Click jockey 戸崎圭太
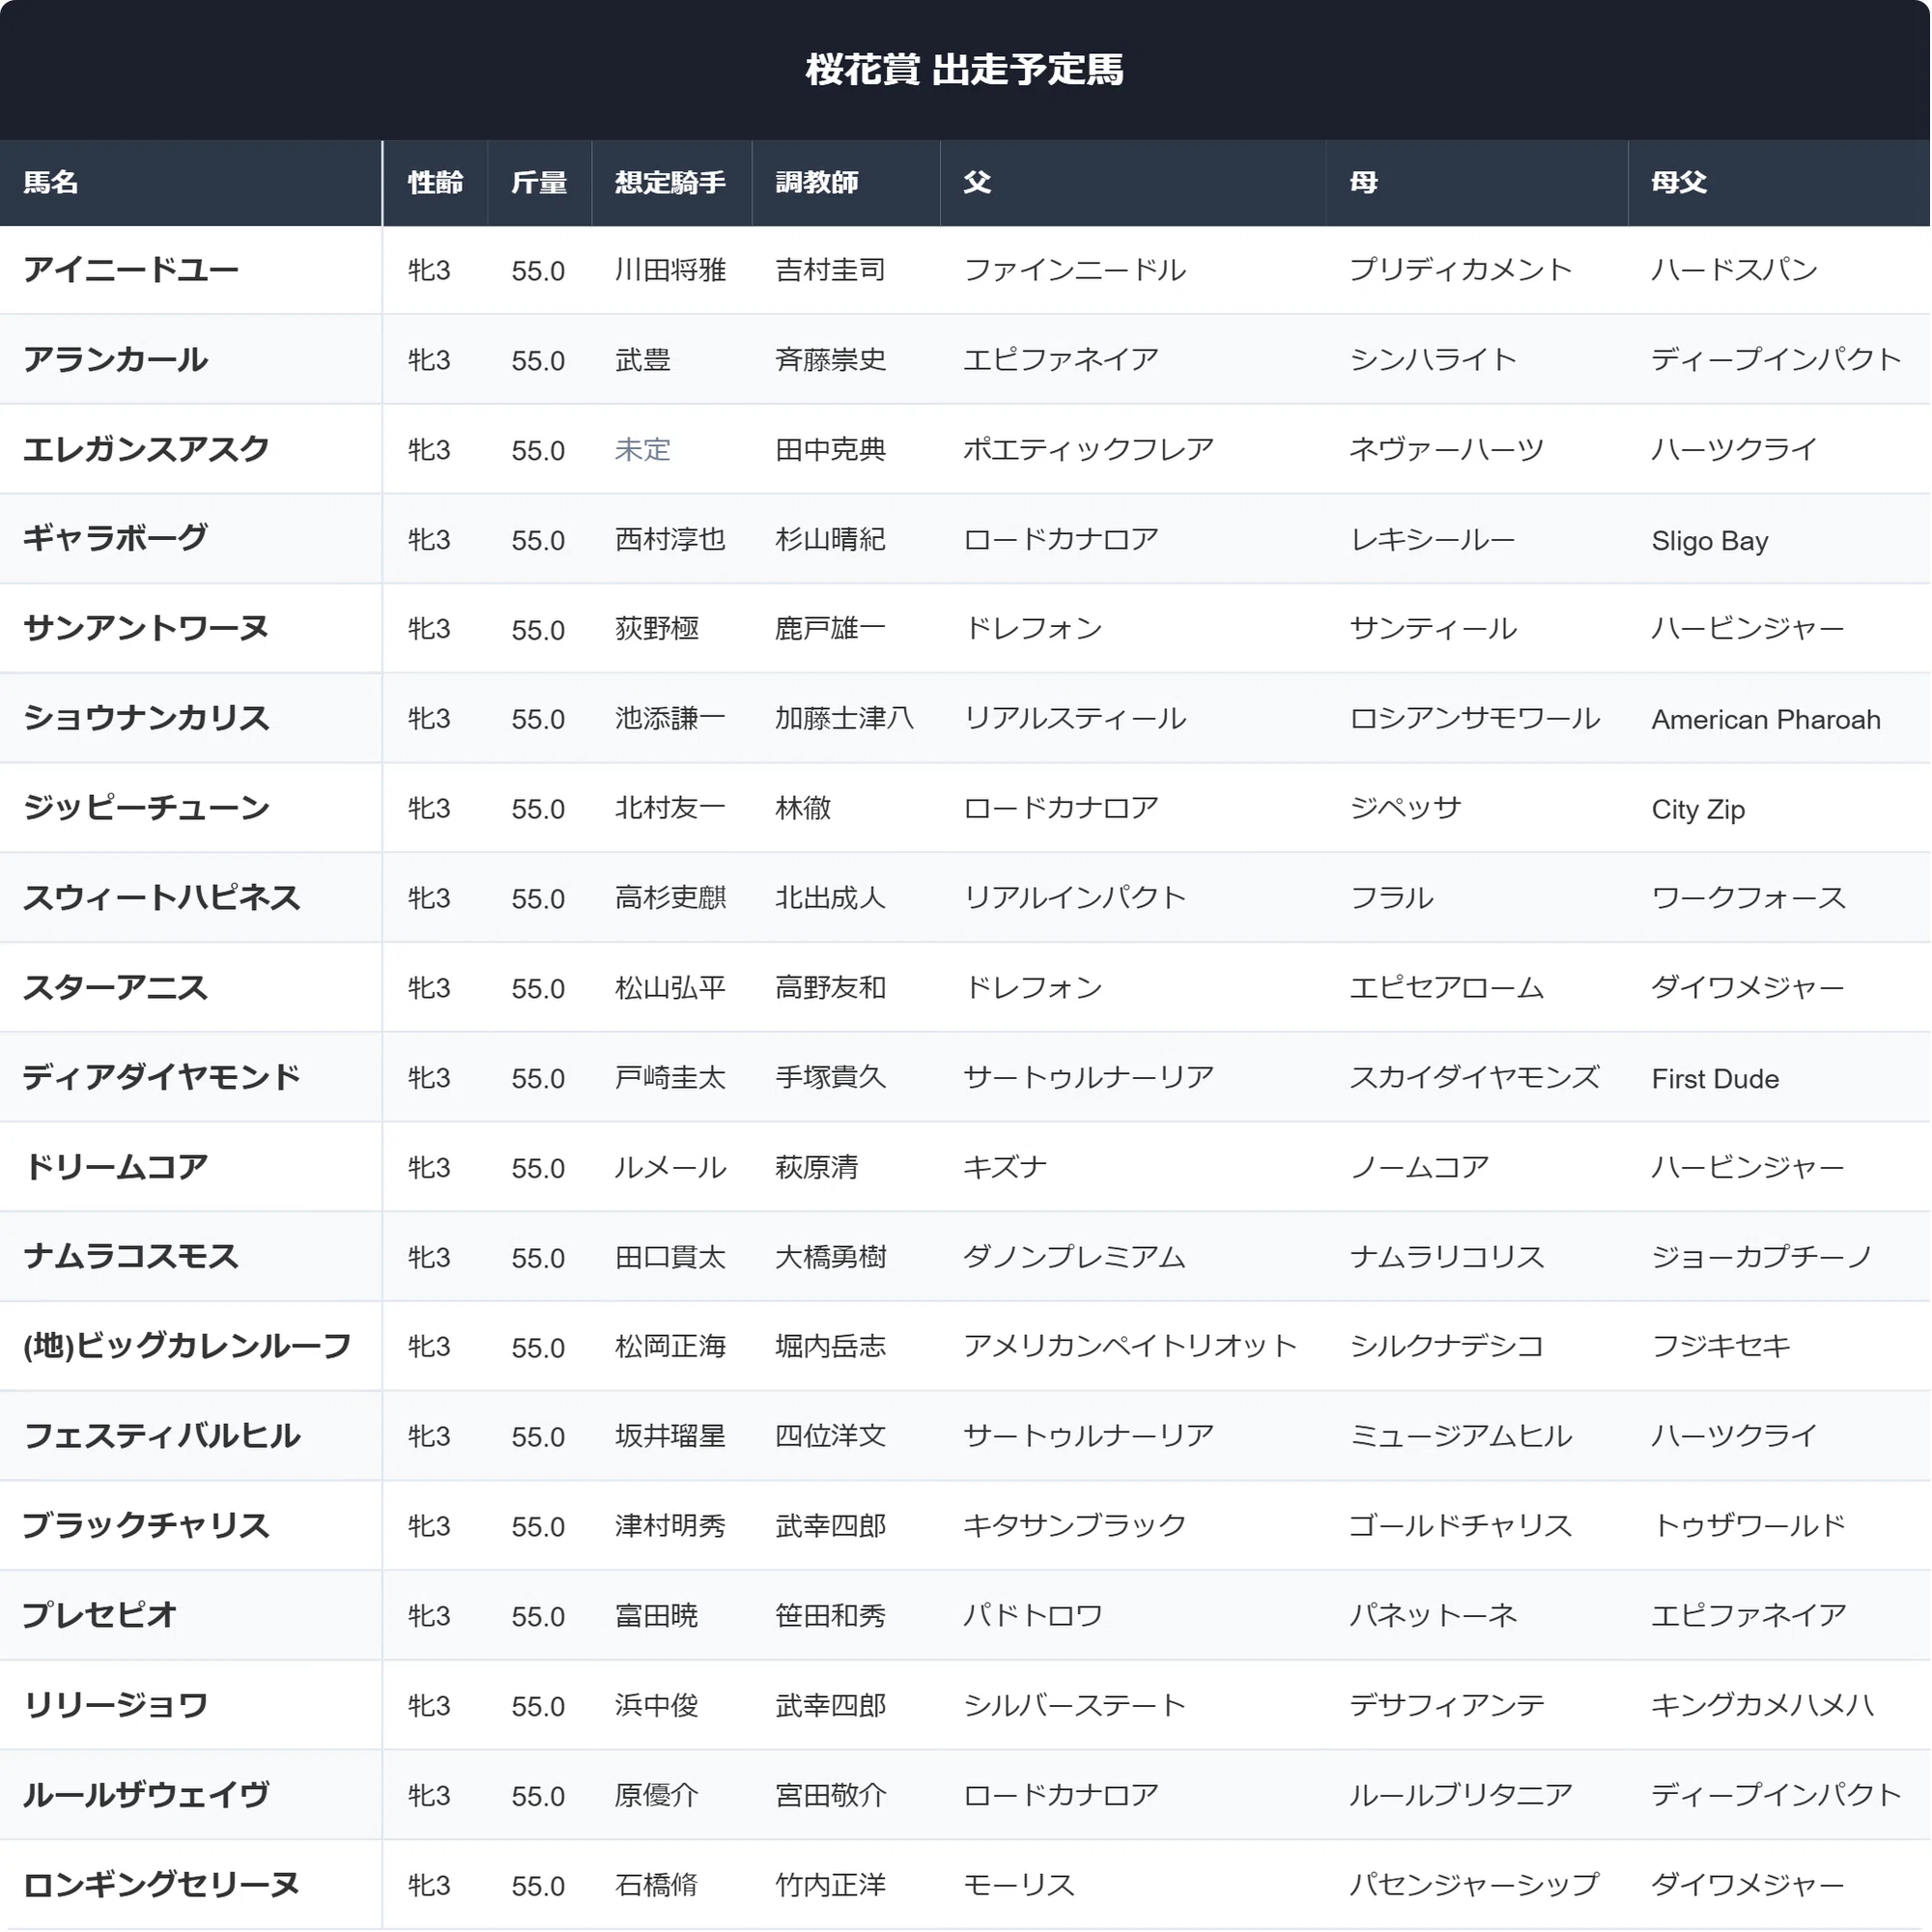The height and width of the screenshot is (1932, 1932). click(x=671, y=1077)
